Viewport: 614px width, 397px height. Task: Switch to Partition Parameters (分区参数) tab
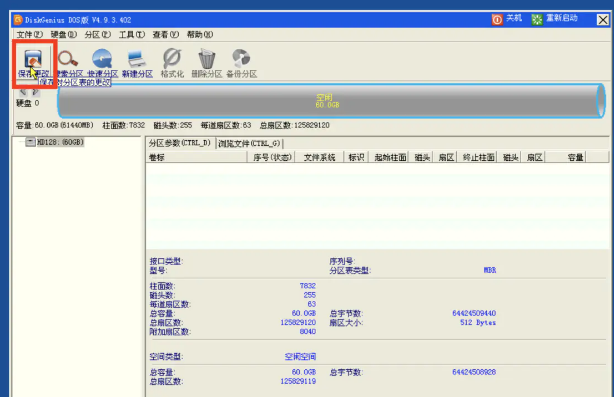click(180, 143)
